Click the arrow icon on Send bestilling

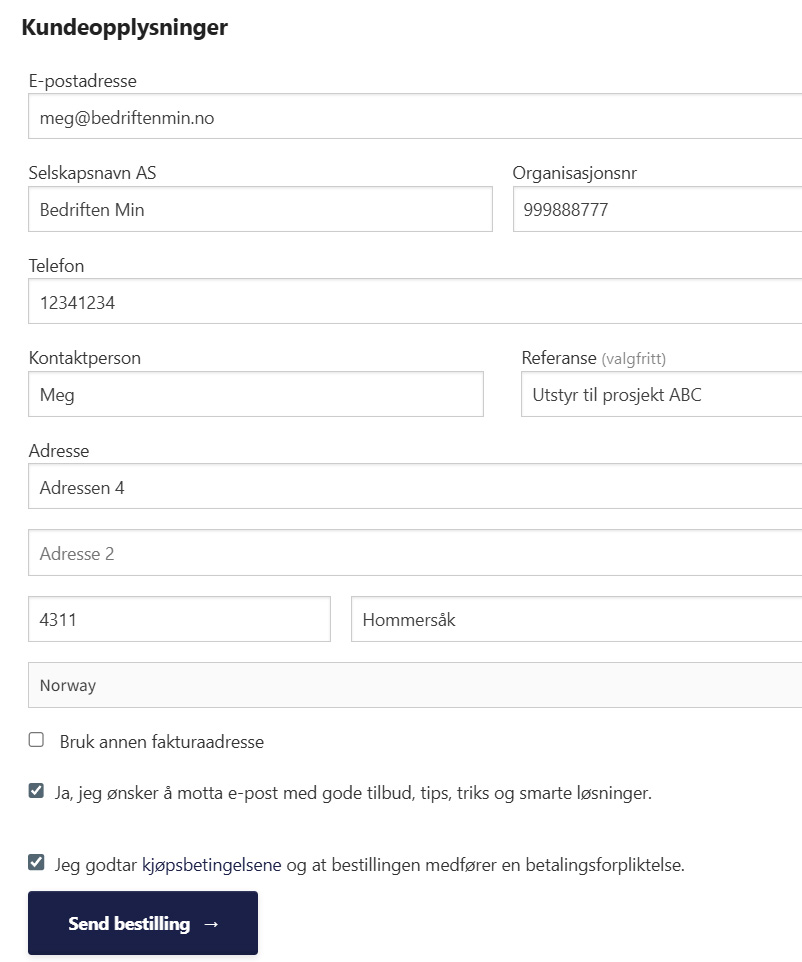click(x=211, y=924)
